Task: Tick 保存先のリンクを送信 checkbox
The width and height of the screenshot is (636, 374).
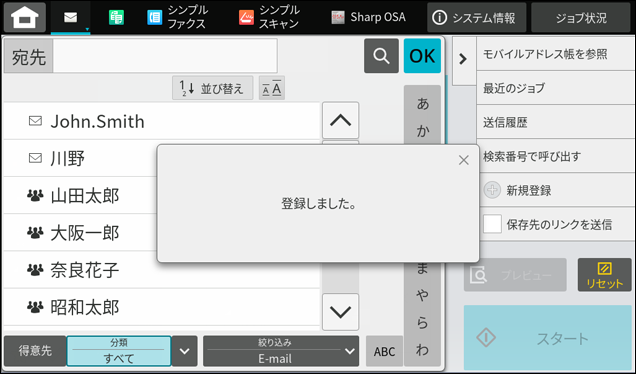Action: 492,224
